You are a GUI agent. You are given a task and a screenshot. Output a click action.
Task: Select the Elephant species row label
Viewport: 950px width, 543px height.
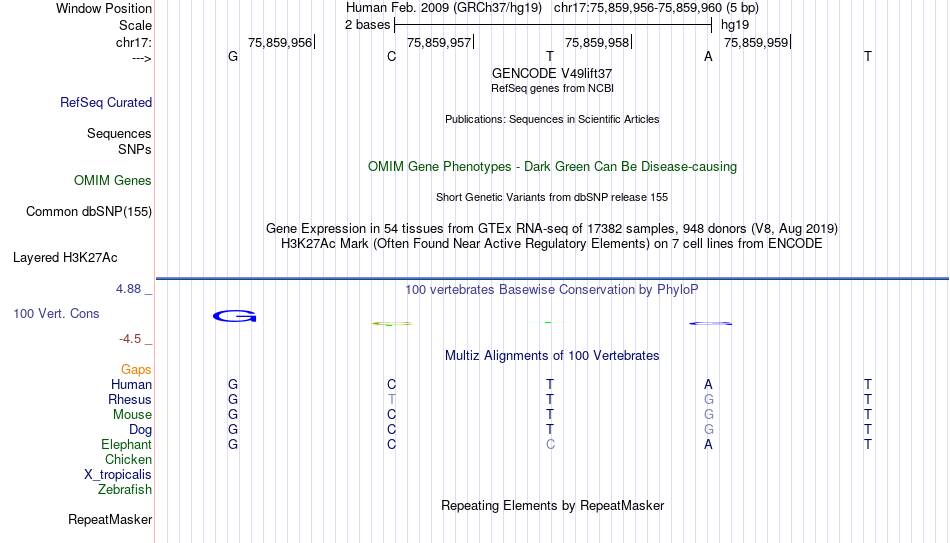127,445
